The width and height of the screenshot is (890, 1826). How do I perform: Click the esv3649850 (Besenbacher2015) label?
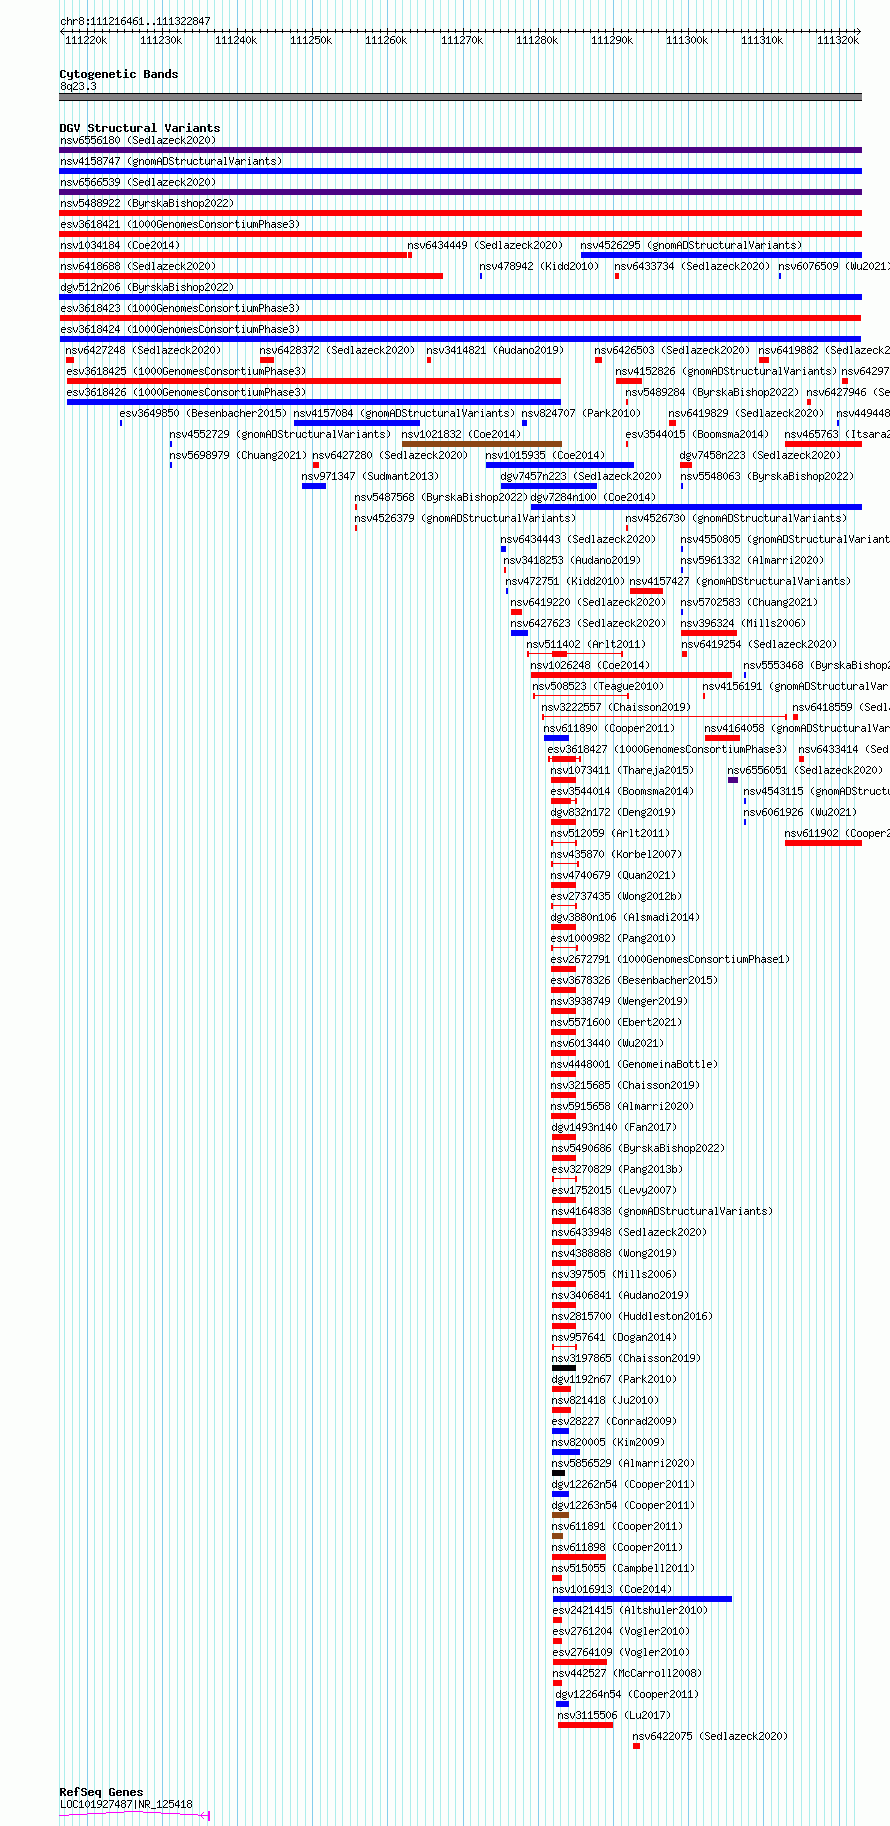[203, 413]
